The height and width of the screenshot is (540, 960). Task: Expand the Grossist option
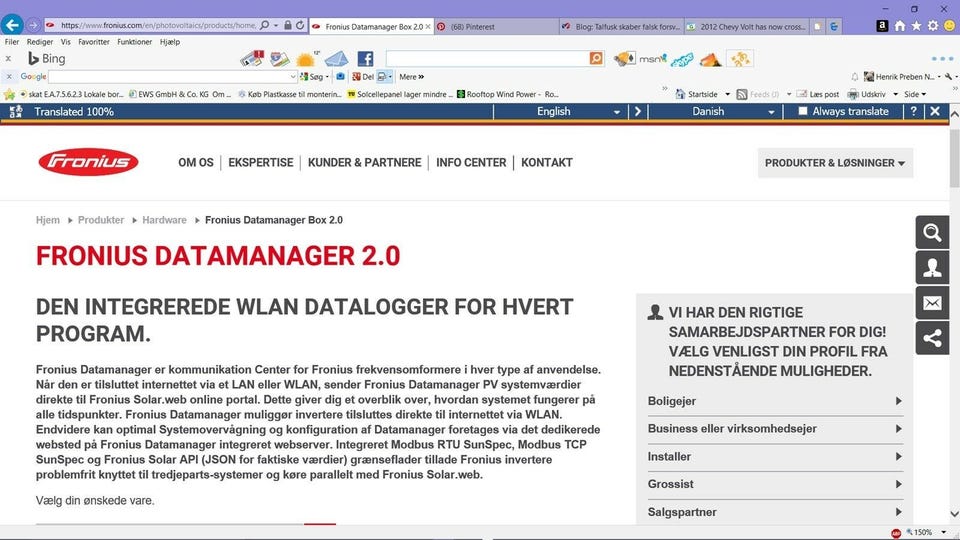(x=774, y=484)
